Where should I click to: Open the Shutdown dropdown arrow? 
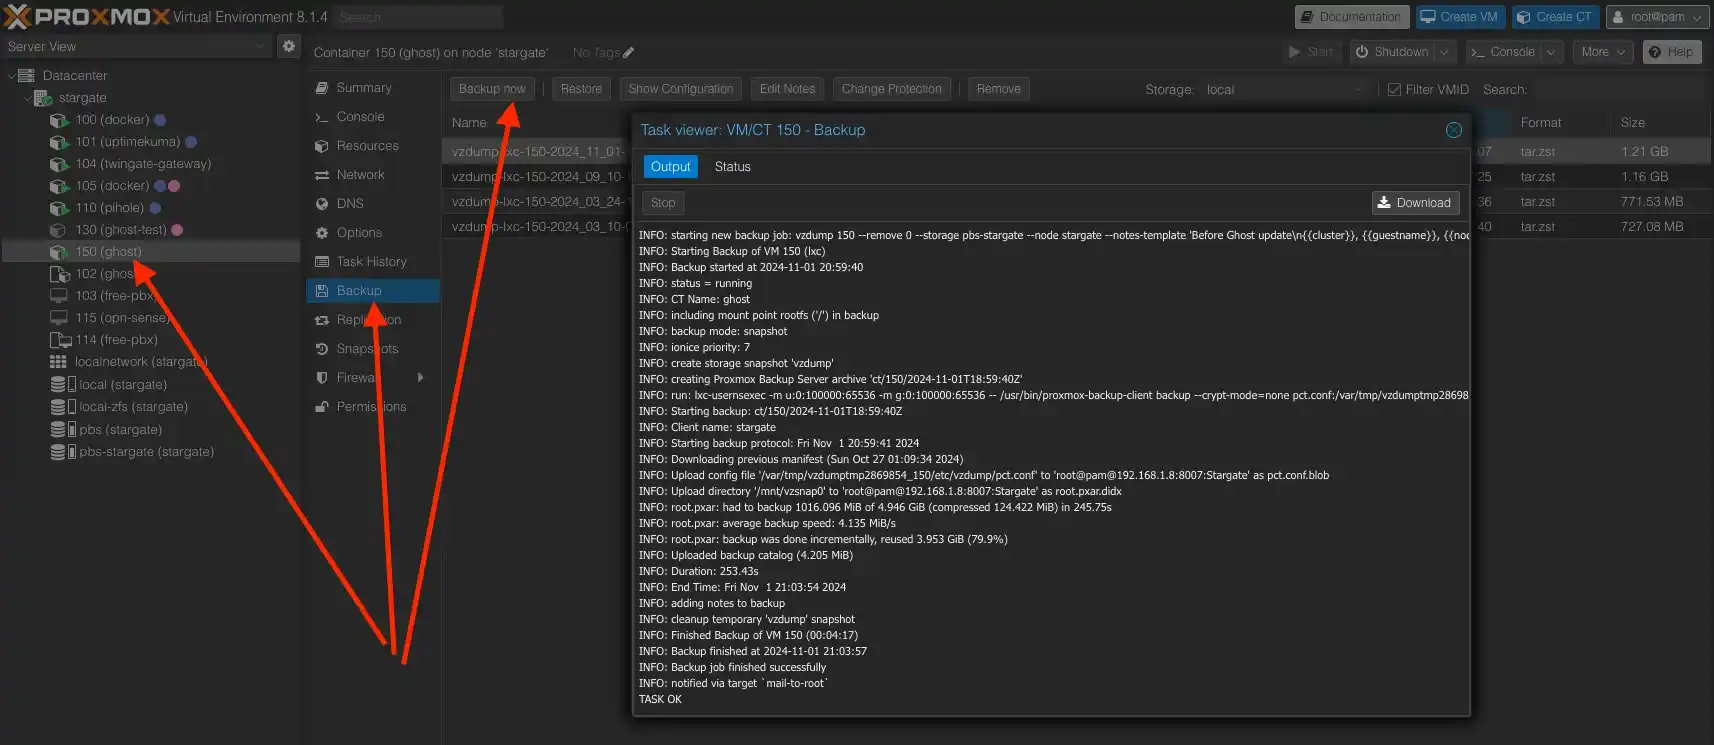pos(1445,52)
